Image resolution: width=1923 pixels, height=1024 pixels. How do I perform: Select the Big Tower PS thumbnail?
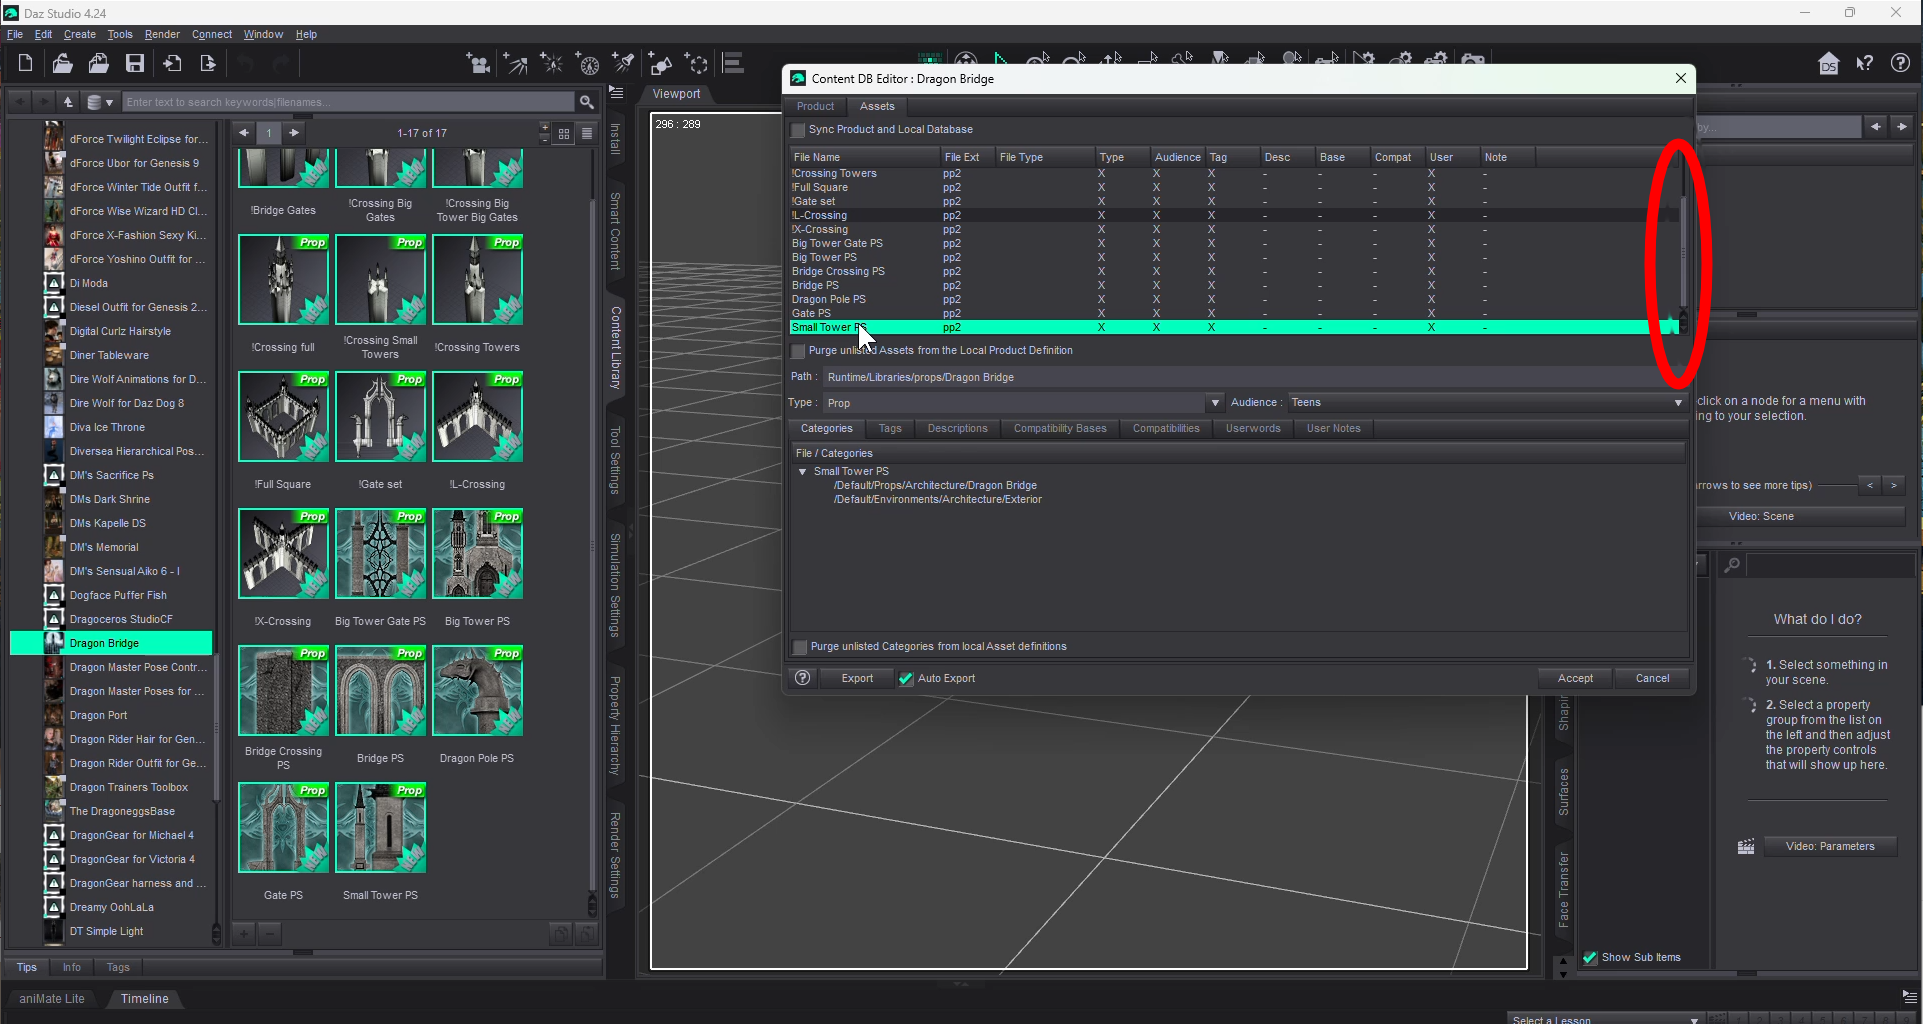tap(477, 555)
